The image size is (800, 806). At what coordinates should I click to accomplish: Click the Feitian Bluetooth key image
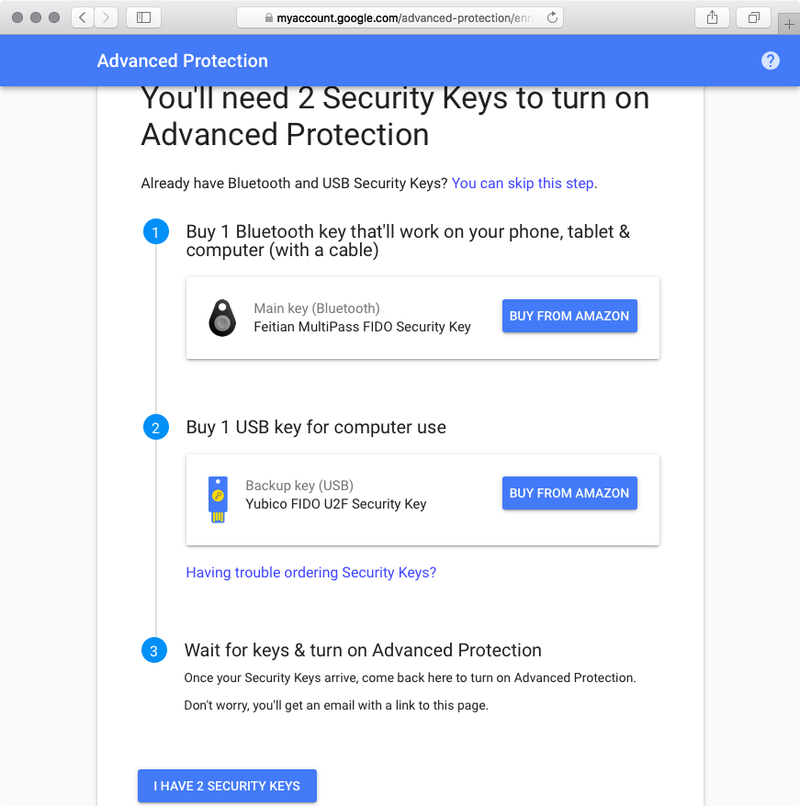click(x=222, y=318)
